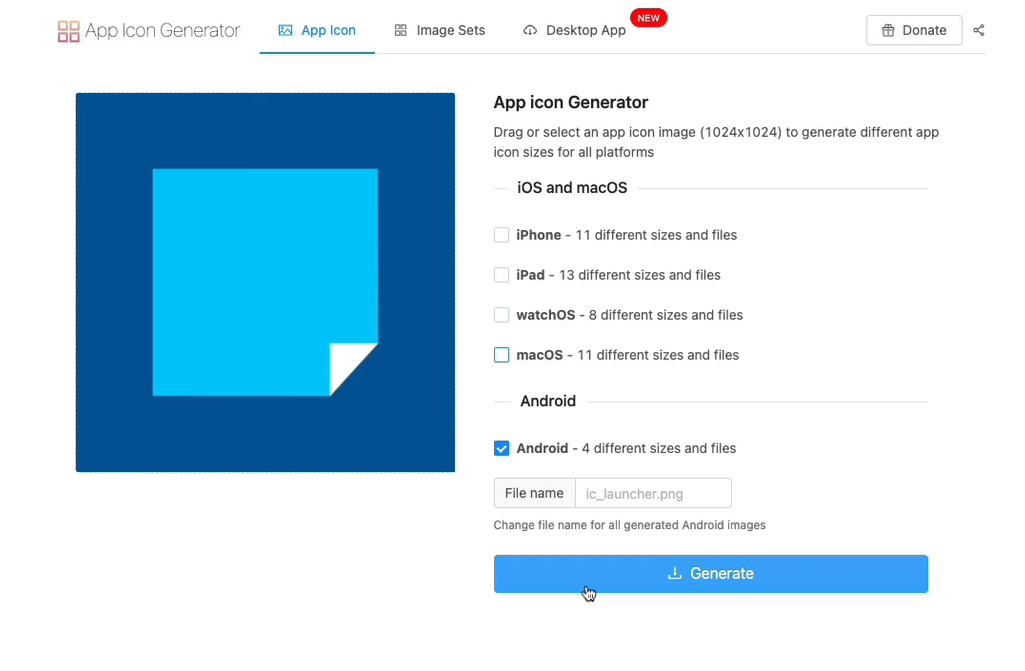Check the watchOS option
The width and height of the screenshot is (1025, 671).
click(502, 315)
